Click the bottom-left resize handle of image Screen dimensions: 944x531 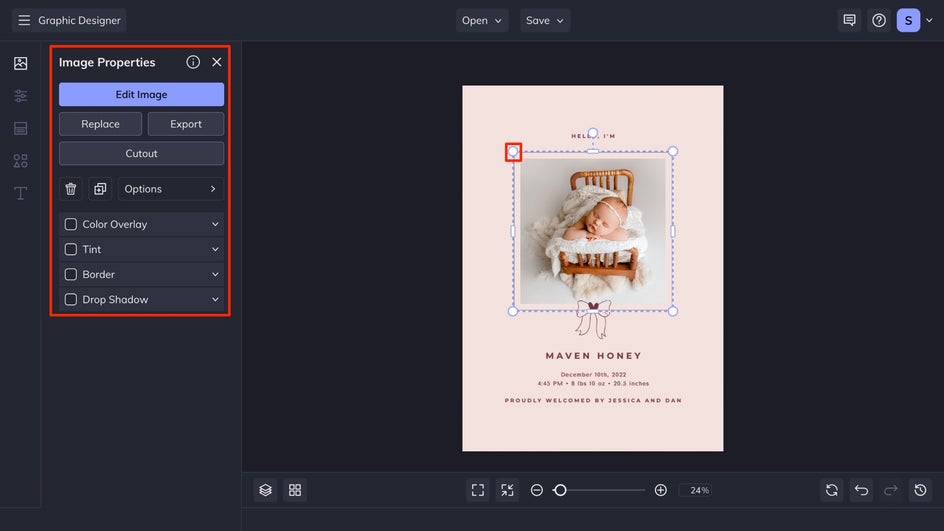513,311
